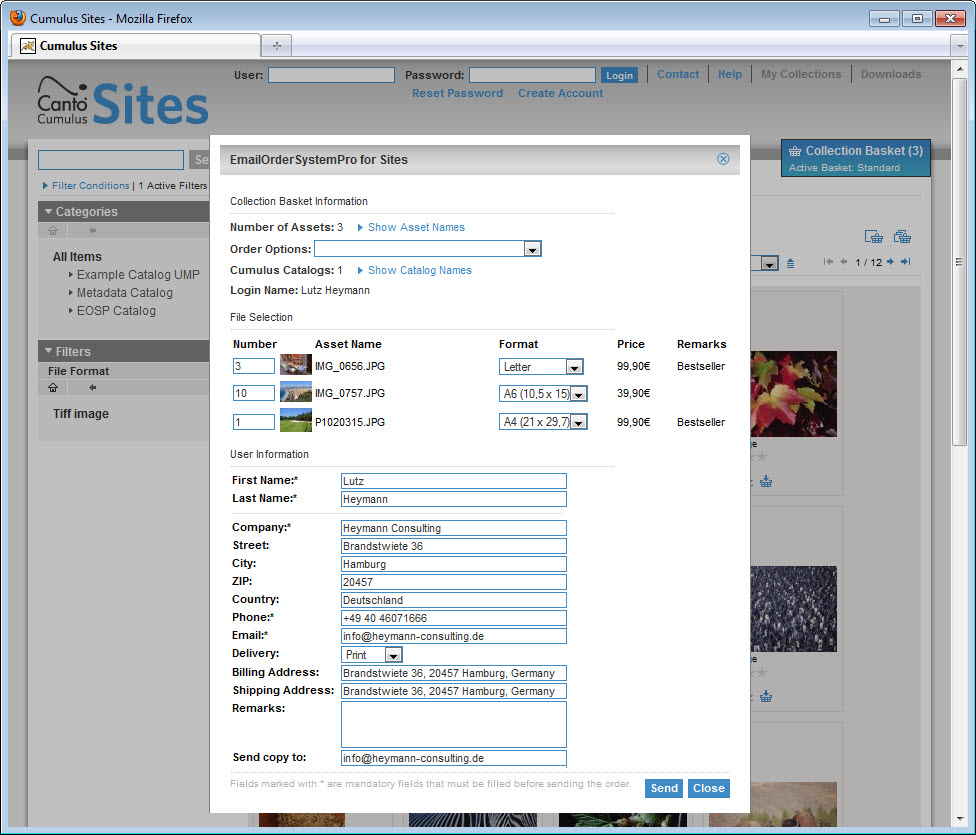This screenshot has width=976, height=835.
Task: Add the blue crowd image to basket
Action: click(766, 696)
